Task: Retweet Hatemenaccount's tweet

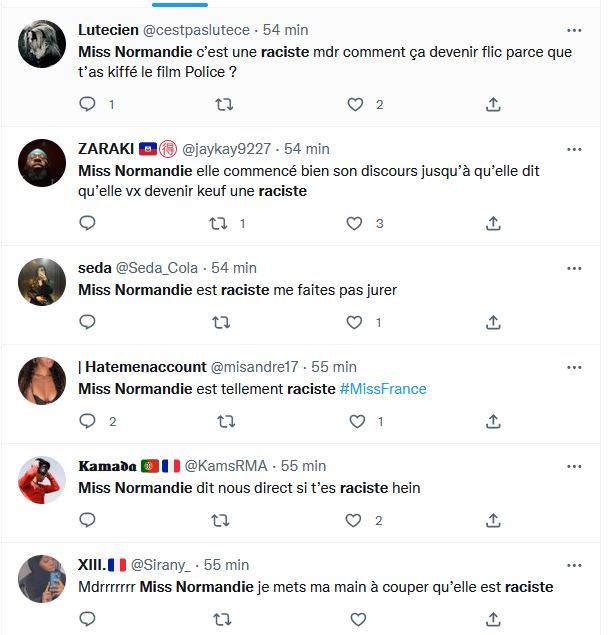Action: click(222, 421)
